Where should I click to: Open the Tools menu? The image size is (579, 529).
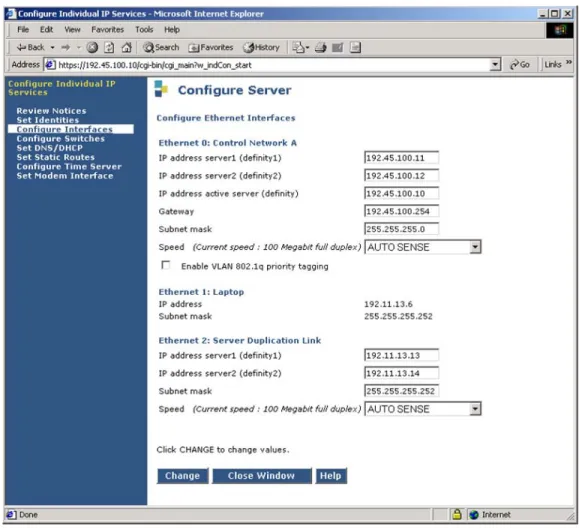point(144,30)
